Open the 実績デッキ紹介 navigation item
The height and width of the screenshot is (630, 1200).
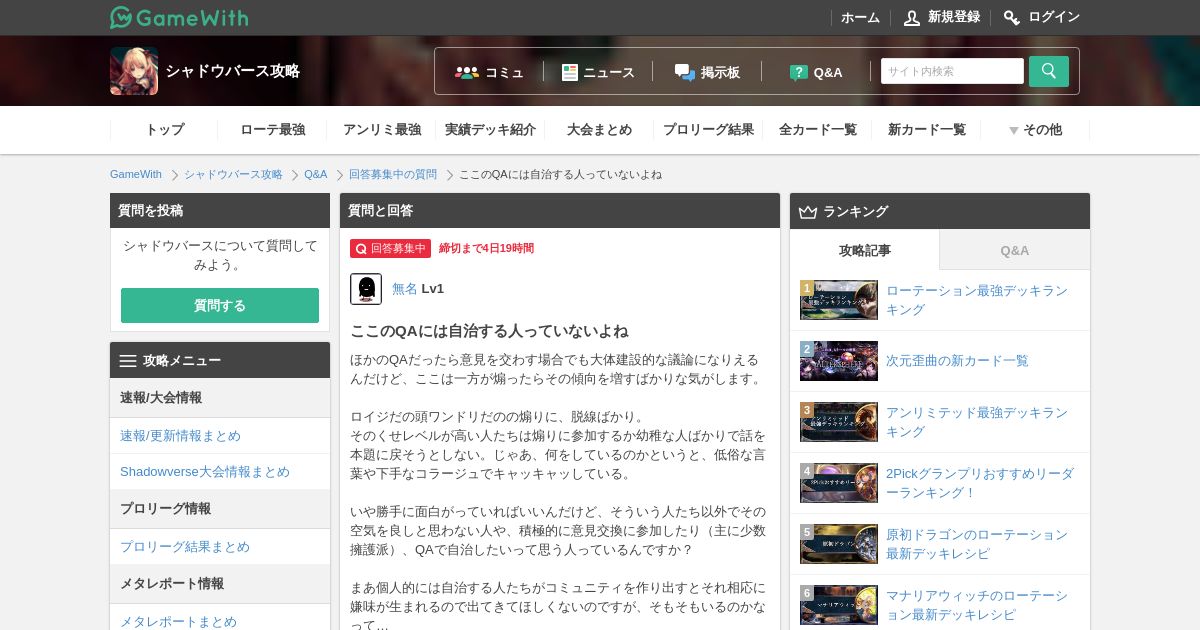(x=490, y=130)
